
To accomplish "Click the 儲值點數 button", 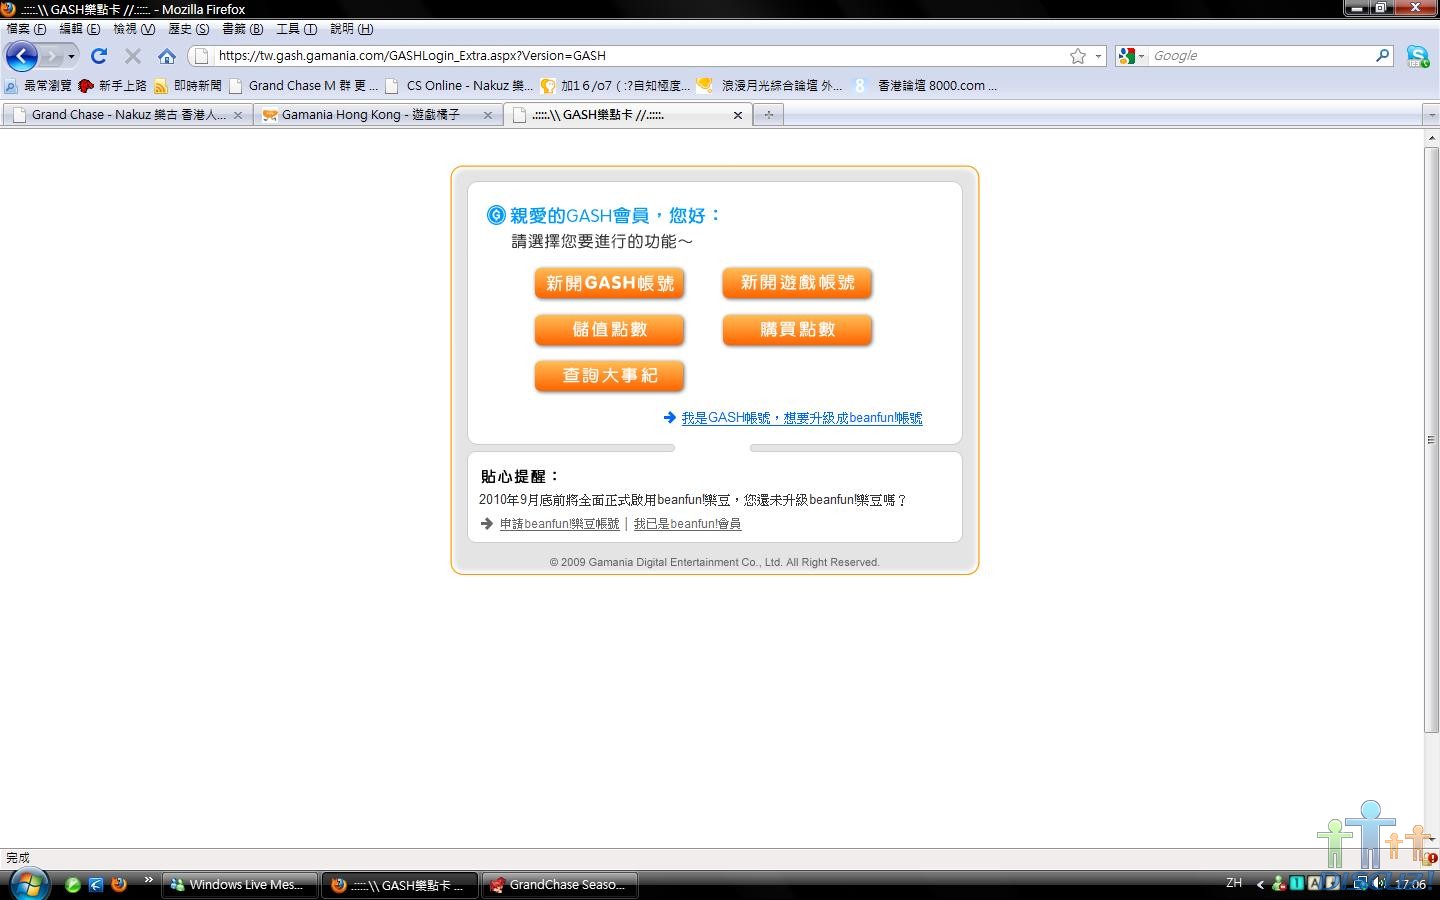I will coord(610,330).
